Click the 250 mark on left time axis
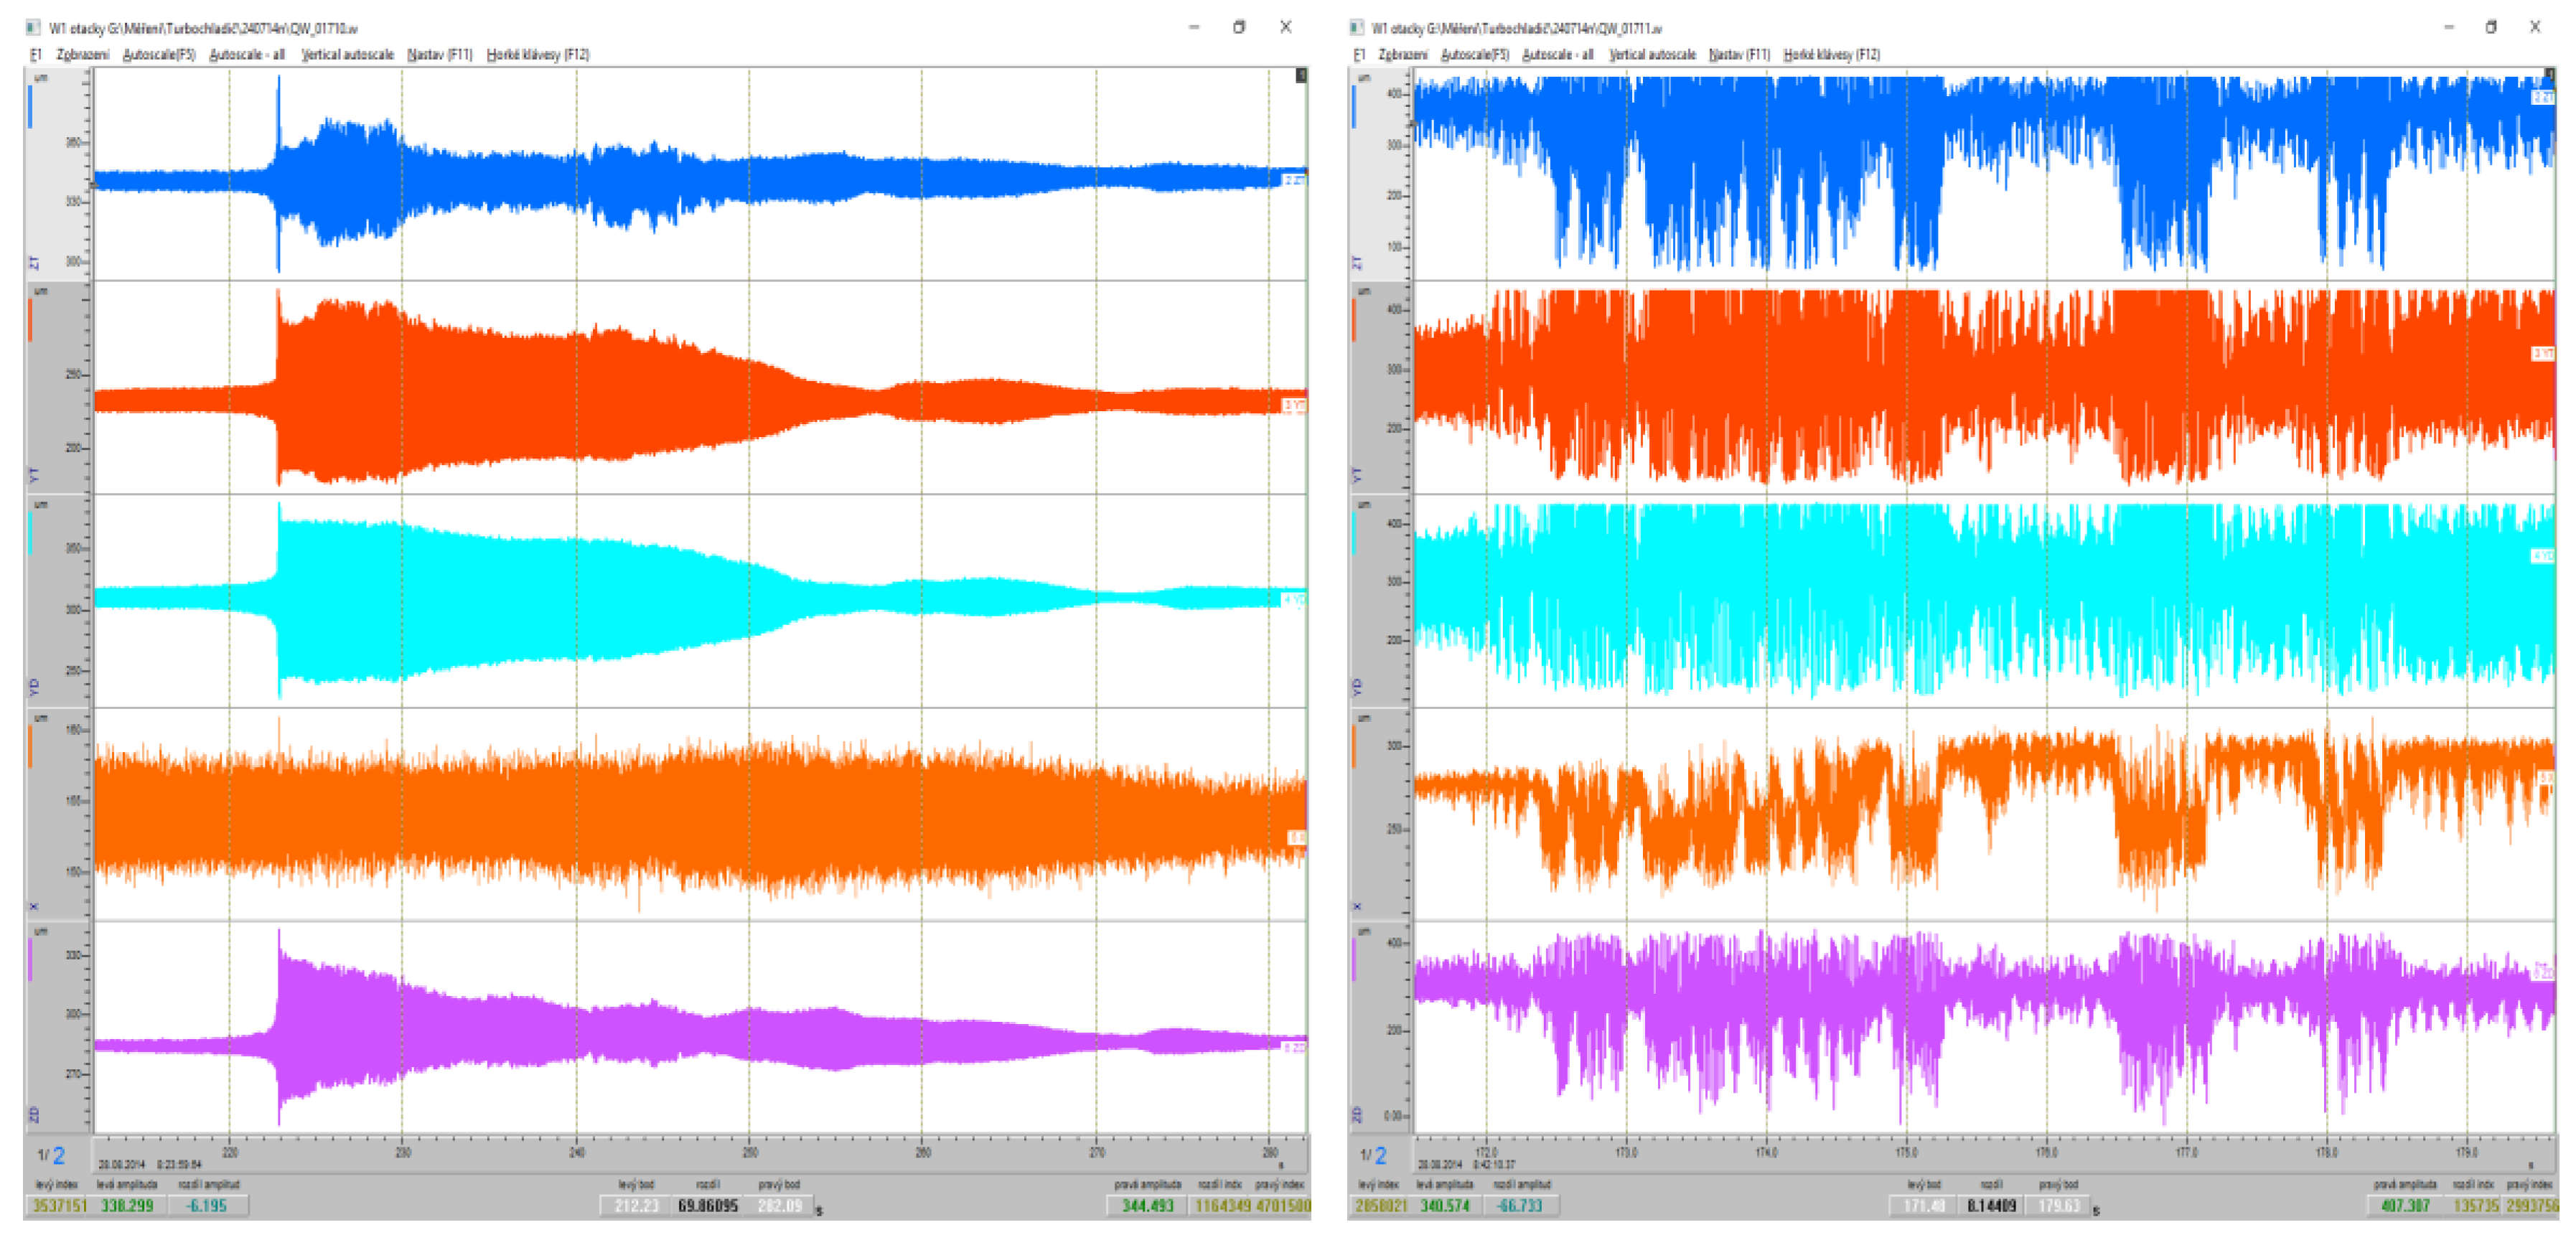Image resolution: width=2576 pixels, height=1240 pixels. coord(750,1153)
